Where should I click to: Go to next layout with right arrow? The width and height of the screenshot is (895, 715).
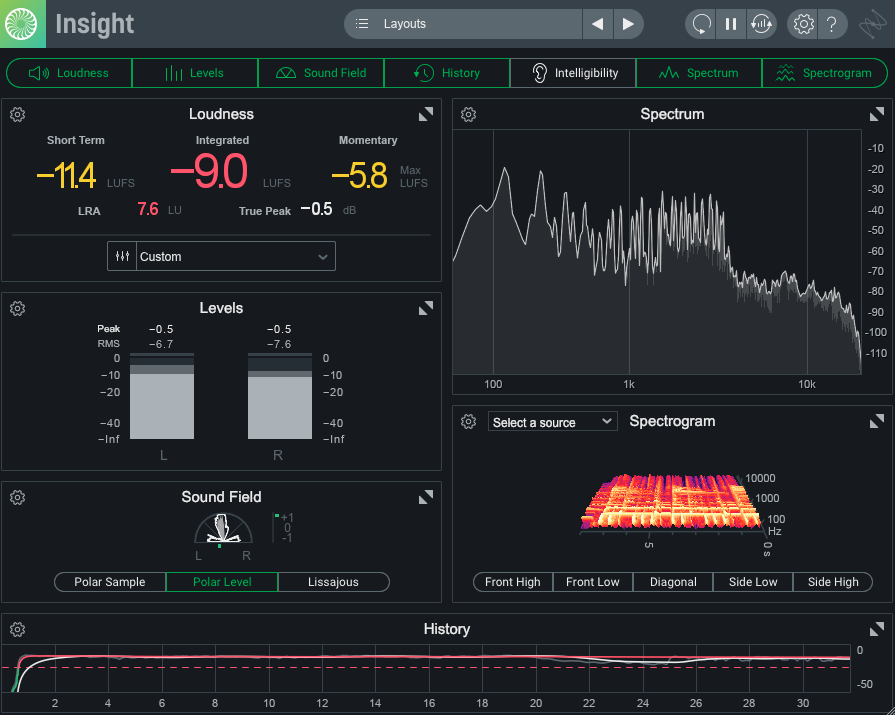[x=628, y=24]
